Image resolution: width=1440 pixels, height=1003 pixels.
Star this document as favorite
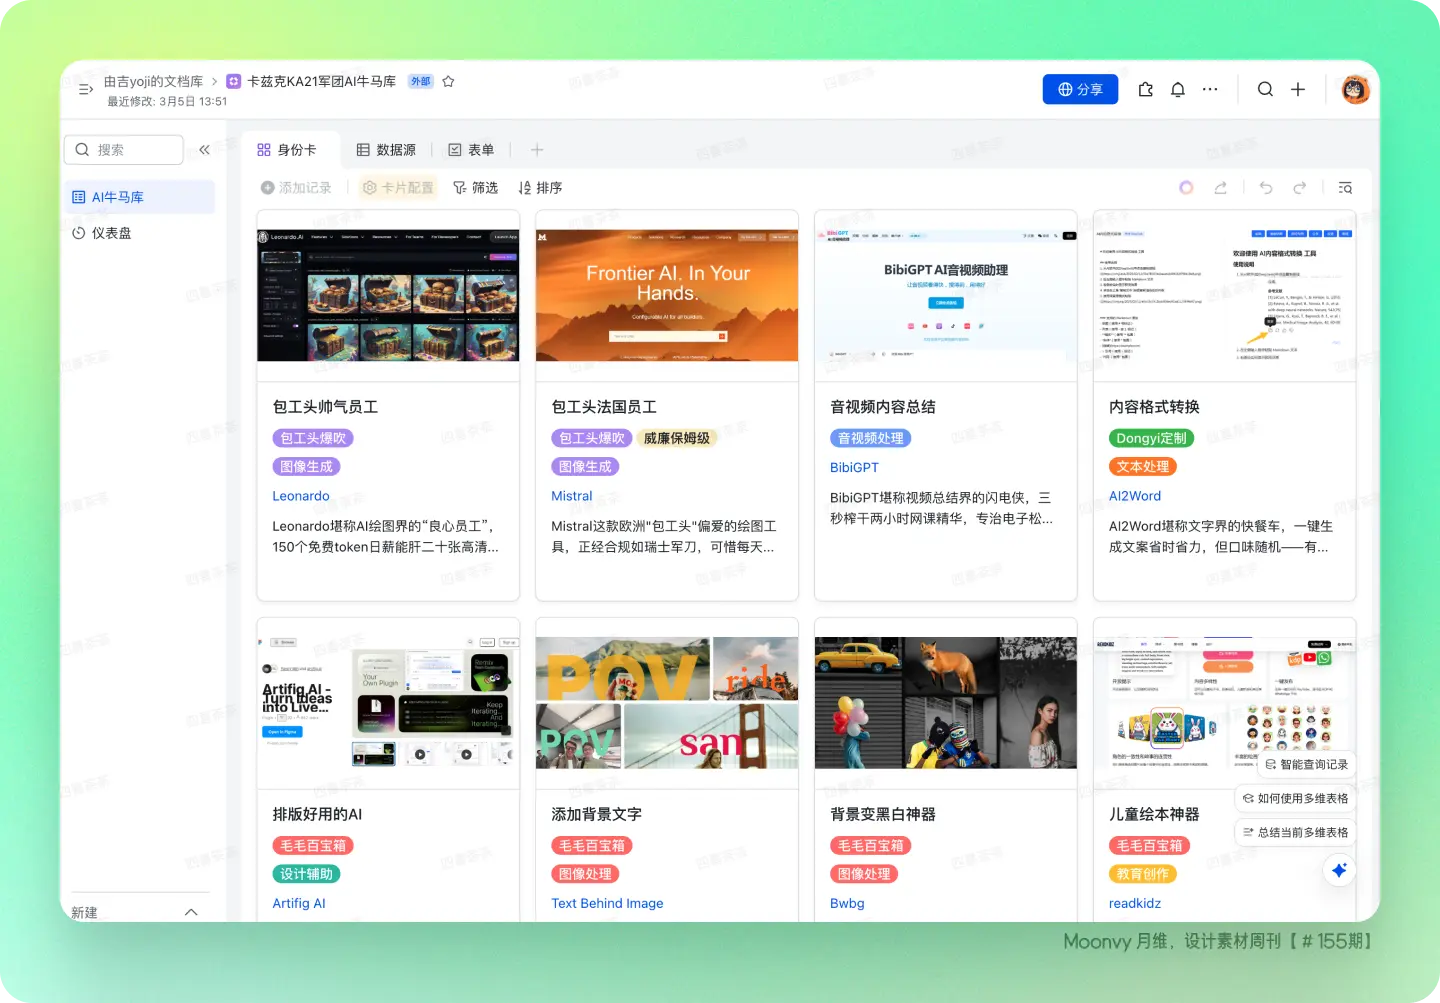(449, 82)
